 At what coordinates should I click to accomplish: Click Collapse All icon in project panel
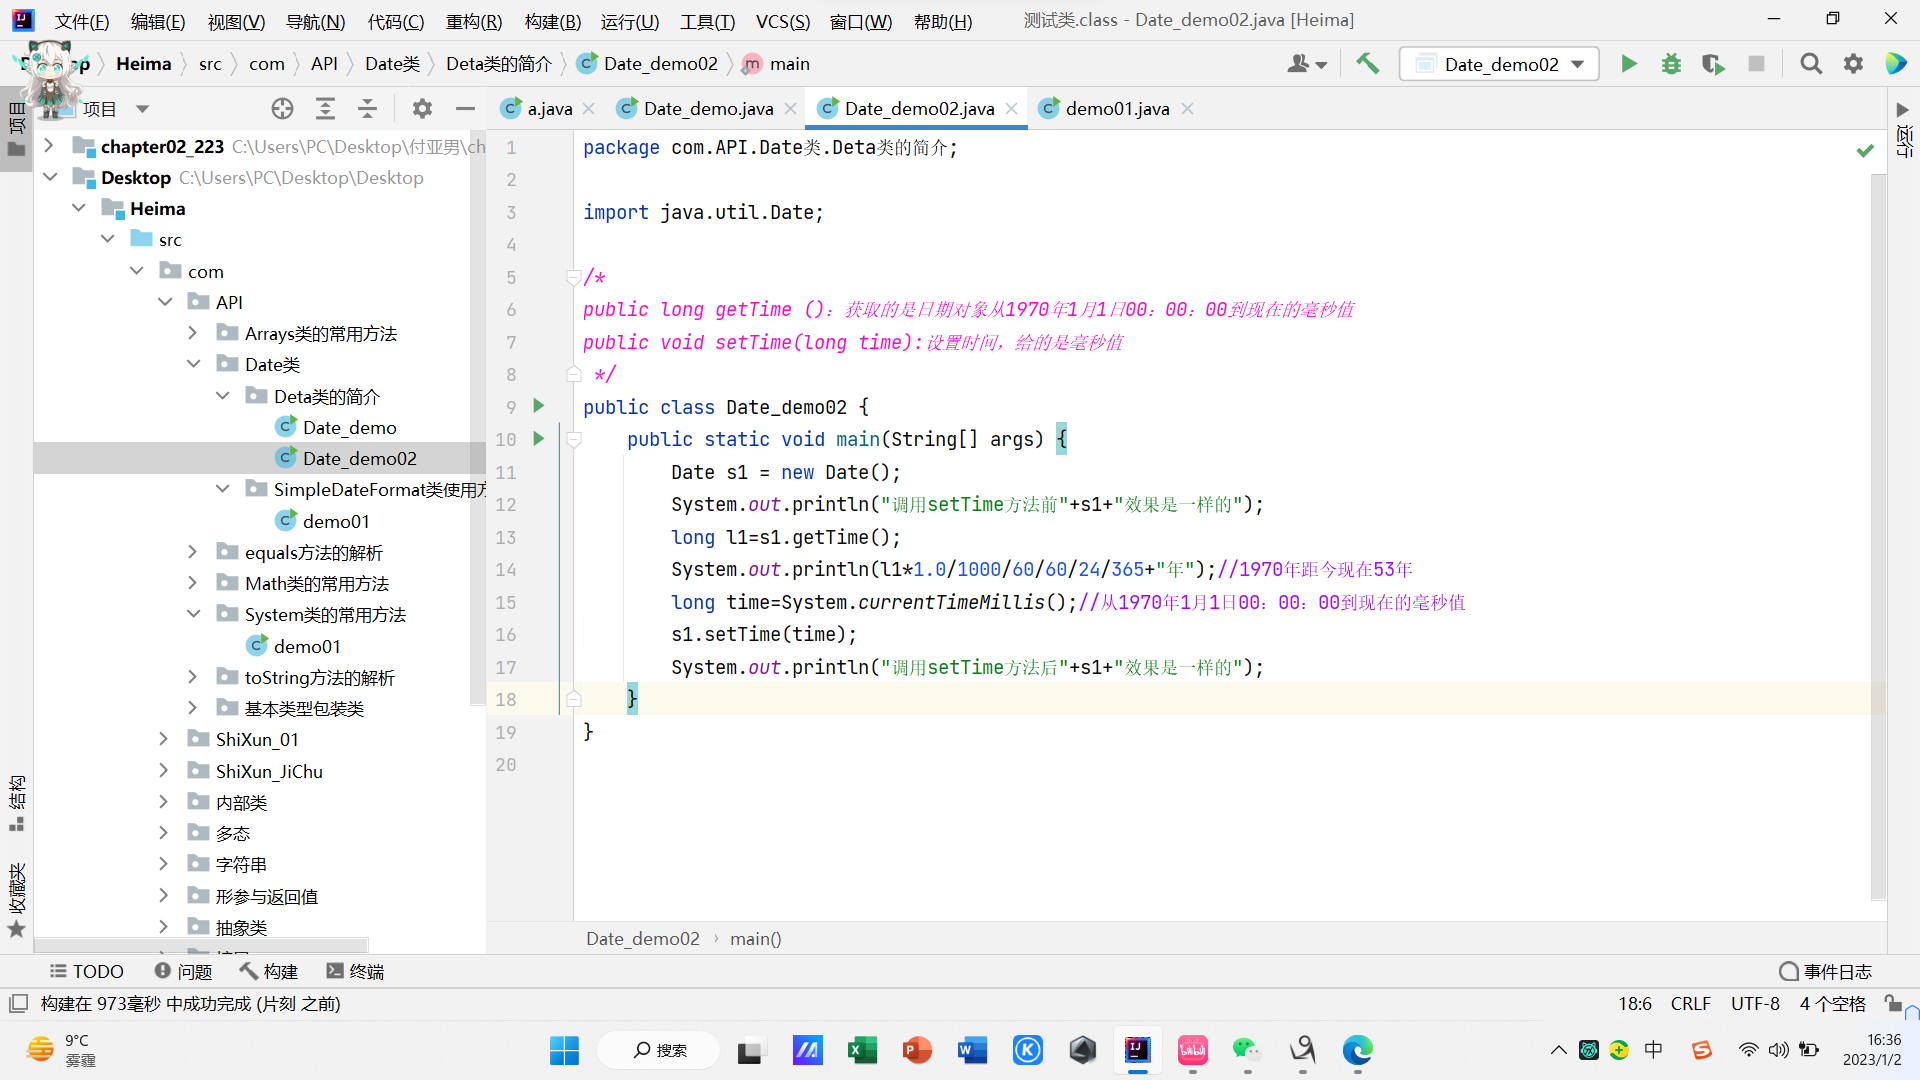coord(367,109)
